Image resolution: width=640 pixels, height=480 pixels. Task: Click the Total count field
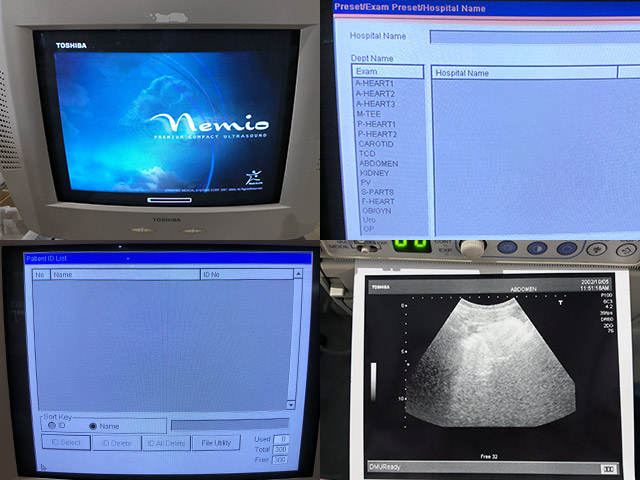[280, 449]
